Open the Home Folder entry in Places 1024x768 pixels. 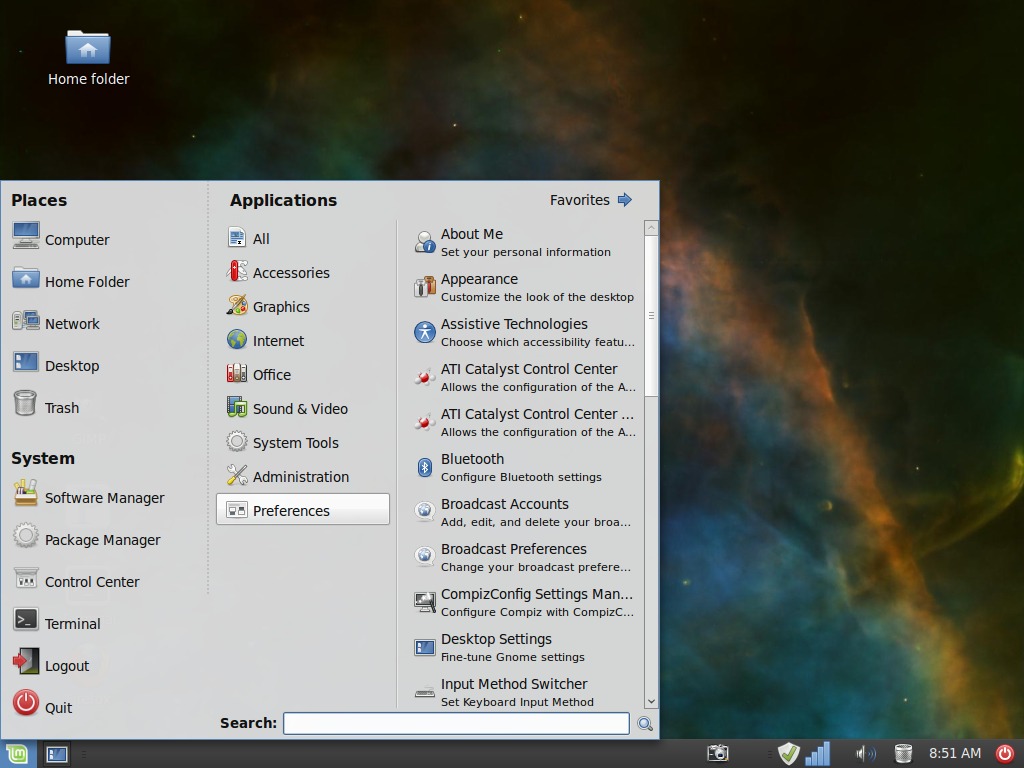click(x=71, y=281)
